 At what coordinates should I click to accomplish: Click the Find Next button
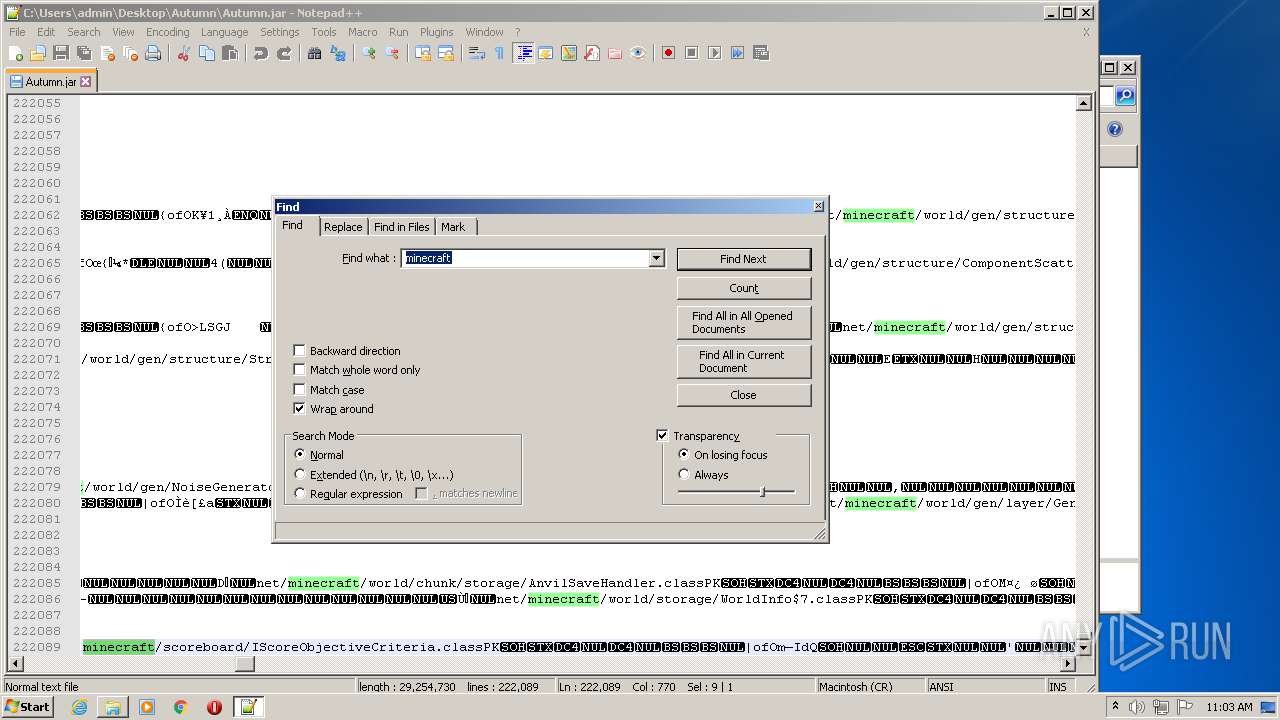[x=743, y=259]
